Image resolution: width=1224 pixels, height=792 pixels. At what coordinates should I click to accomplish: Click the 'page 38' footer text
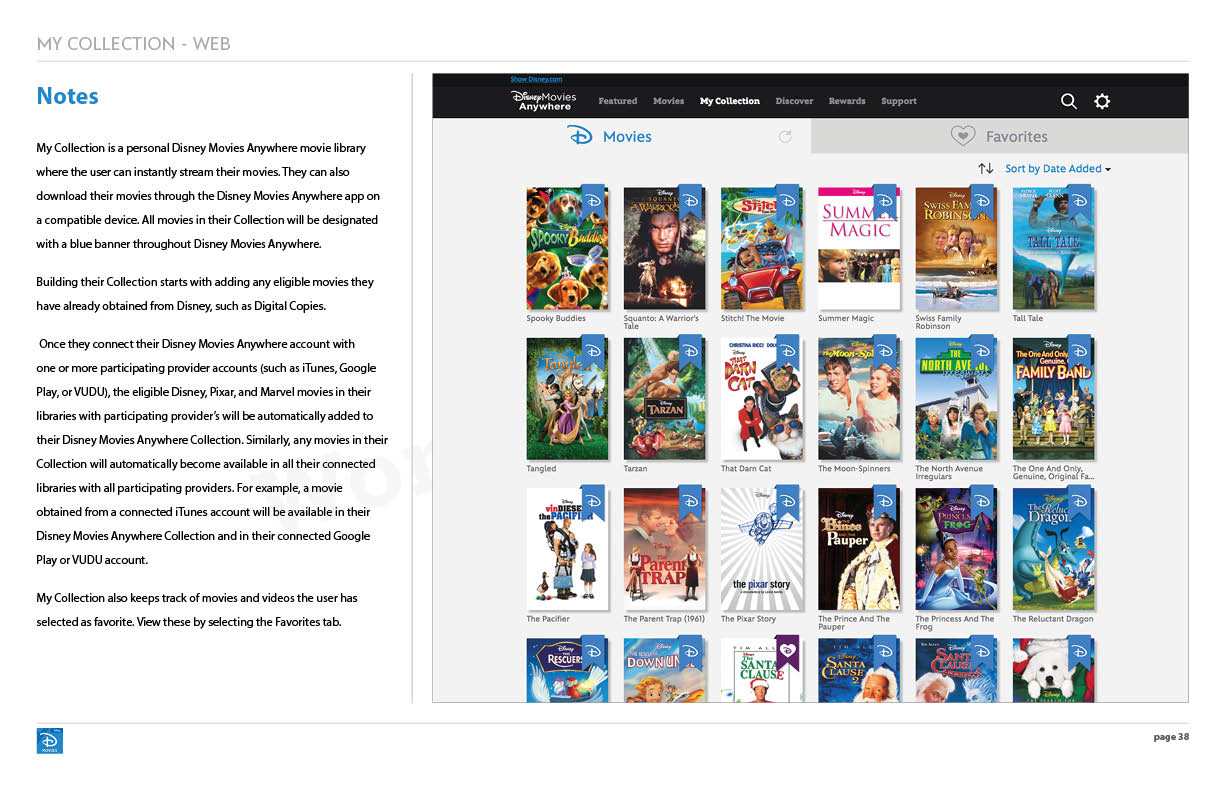coord(1171,737)
